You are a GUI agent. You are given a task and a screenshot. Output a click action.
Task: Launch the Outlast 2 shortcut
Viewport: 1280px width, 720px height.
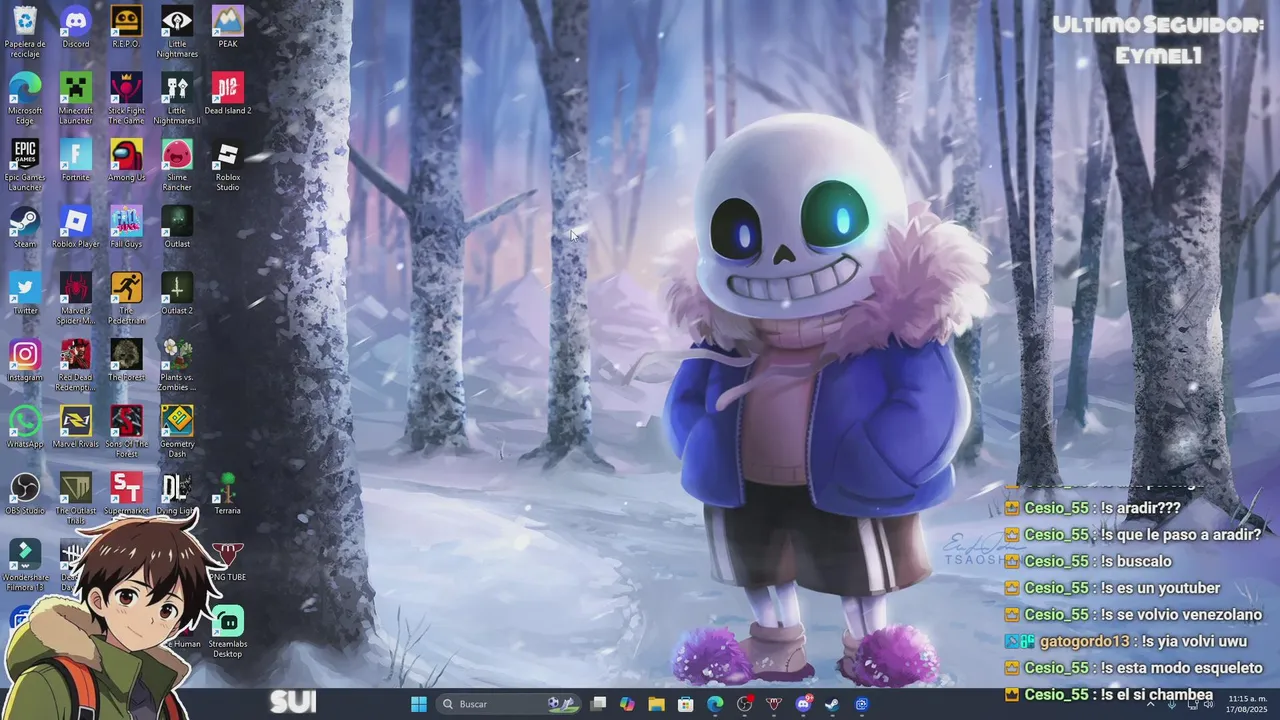coord(177,294)
